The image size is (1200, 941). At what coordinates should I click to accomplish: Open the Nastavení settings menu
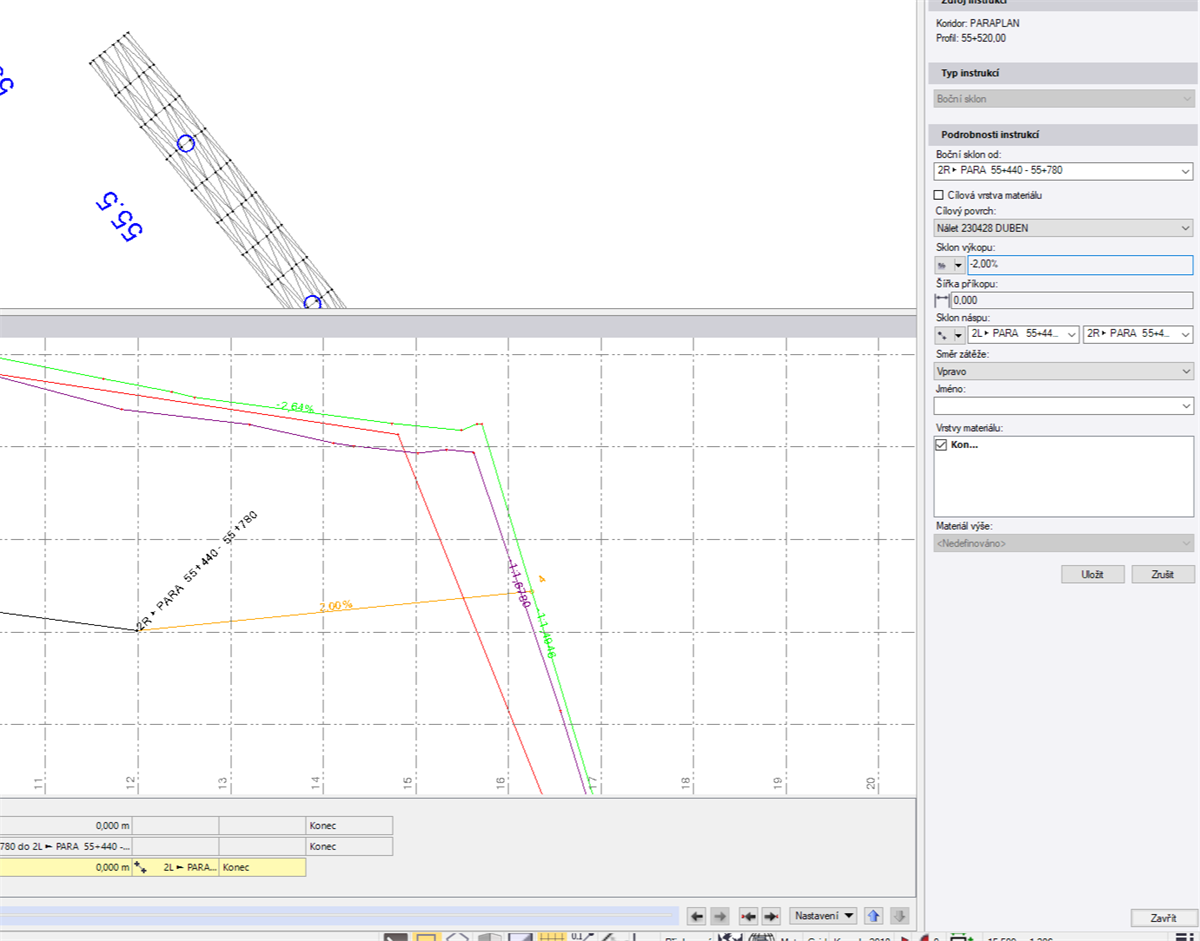(x=824, y=916)
